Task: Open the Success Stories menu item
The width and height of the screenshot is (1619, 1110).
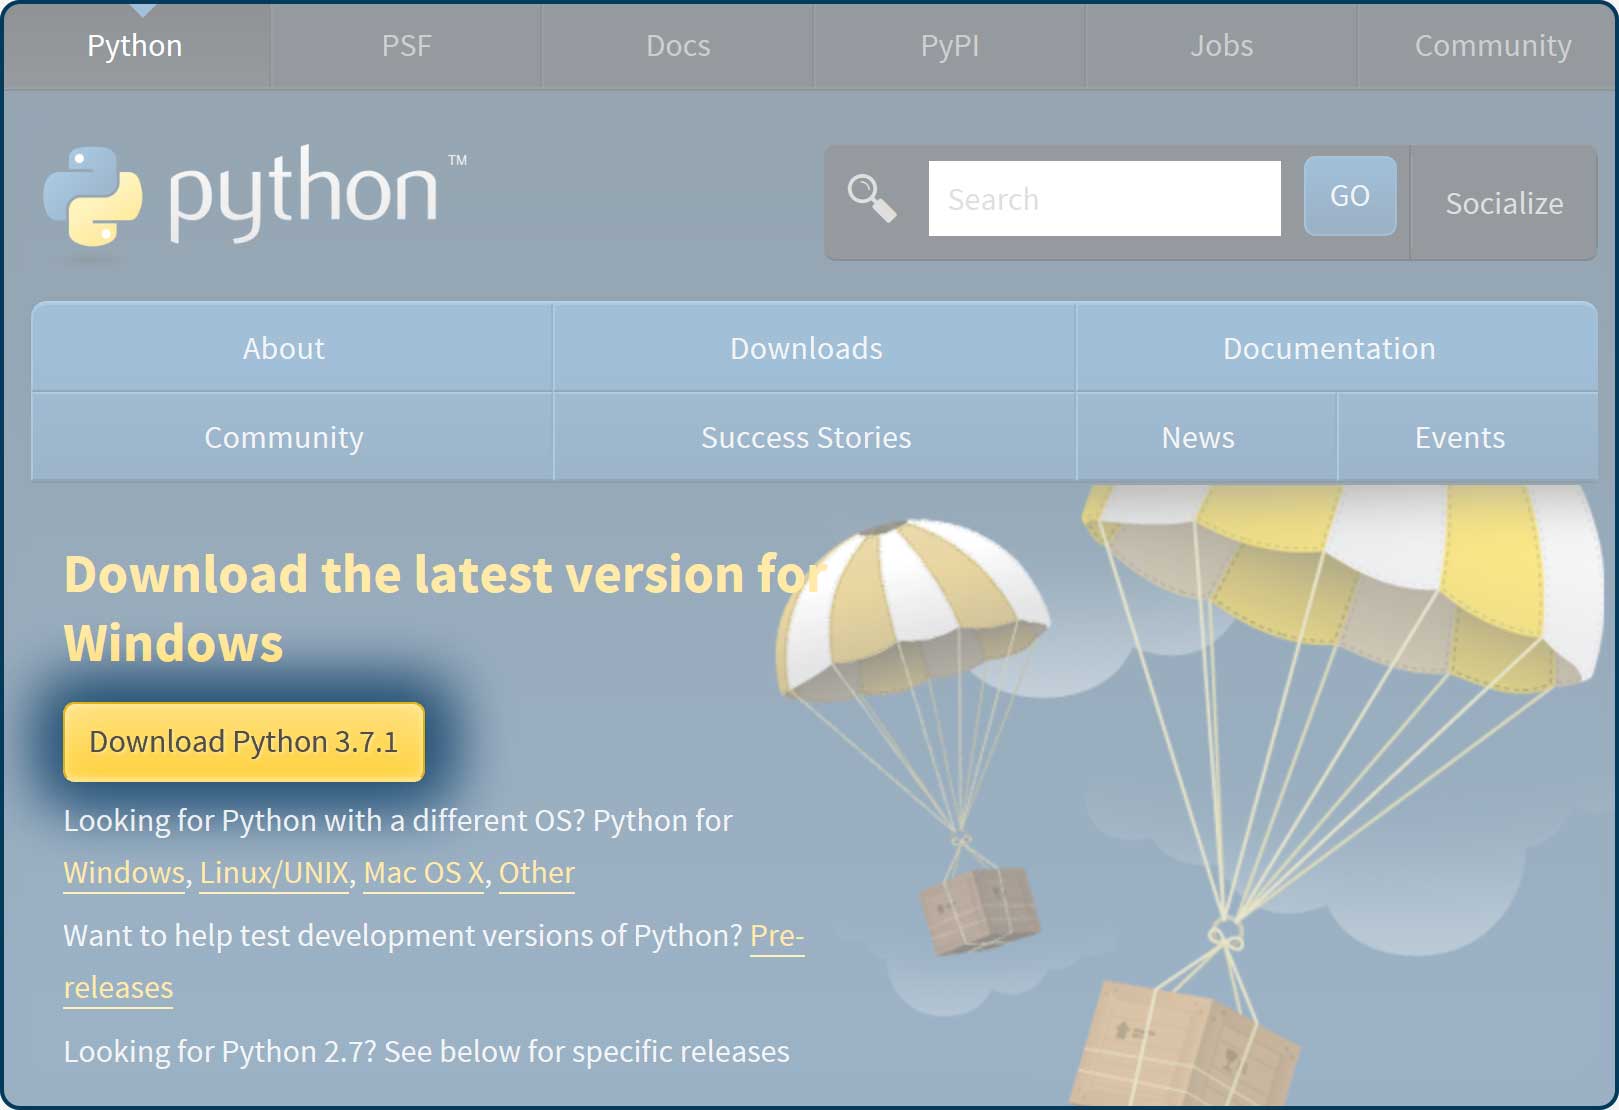Action: pos(806,437)
